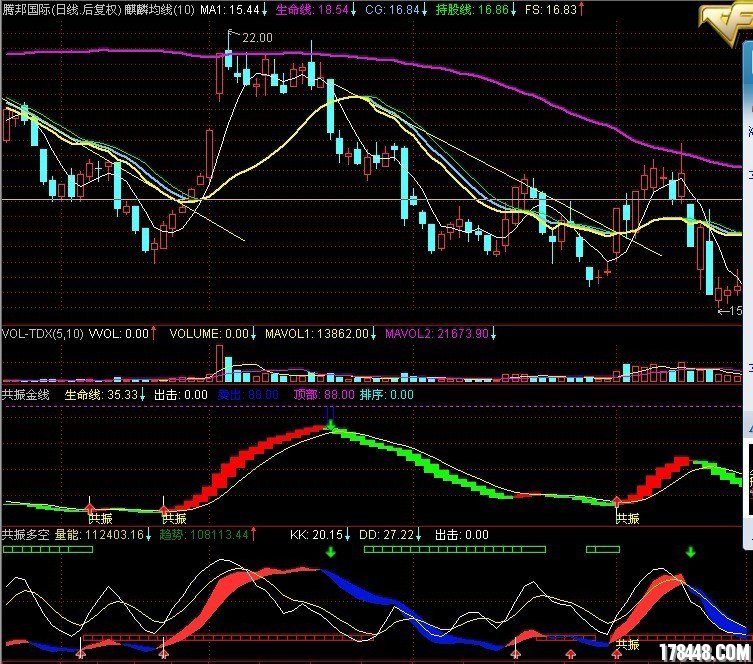Screen dimensions: 753x664
Task: Click the leftmost red diamond 共振 marker
Action: [x=91, y=500]
